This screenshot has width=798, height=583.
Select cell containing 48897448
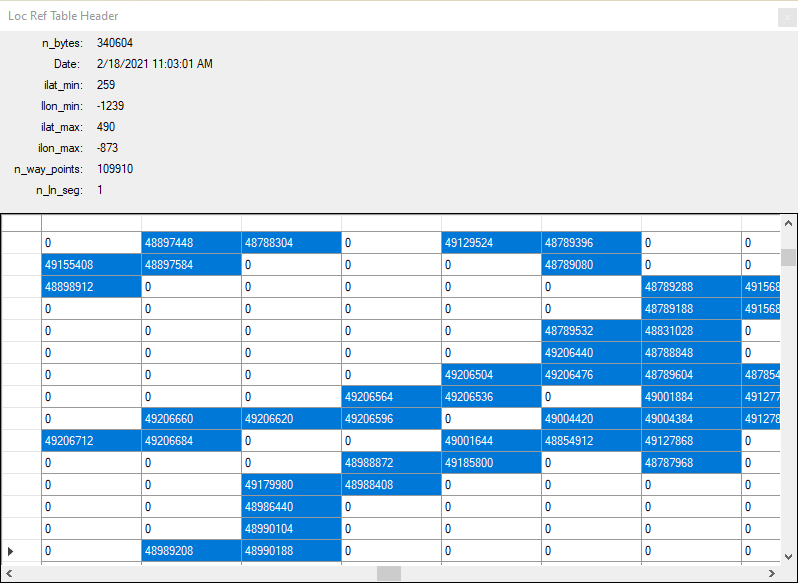190,242
